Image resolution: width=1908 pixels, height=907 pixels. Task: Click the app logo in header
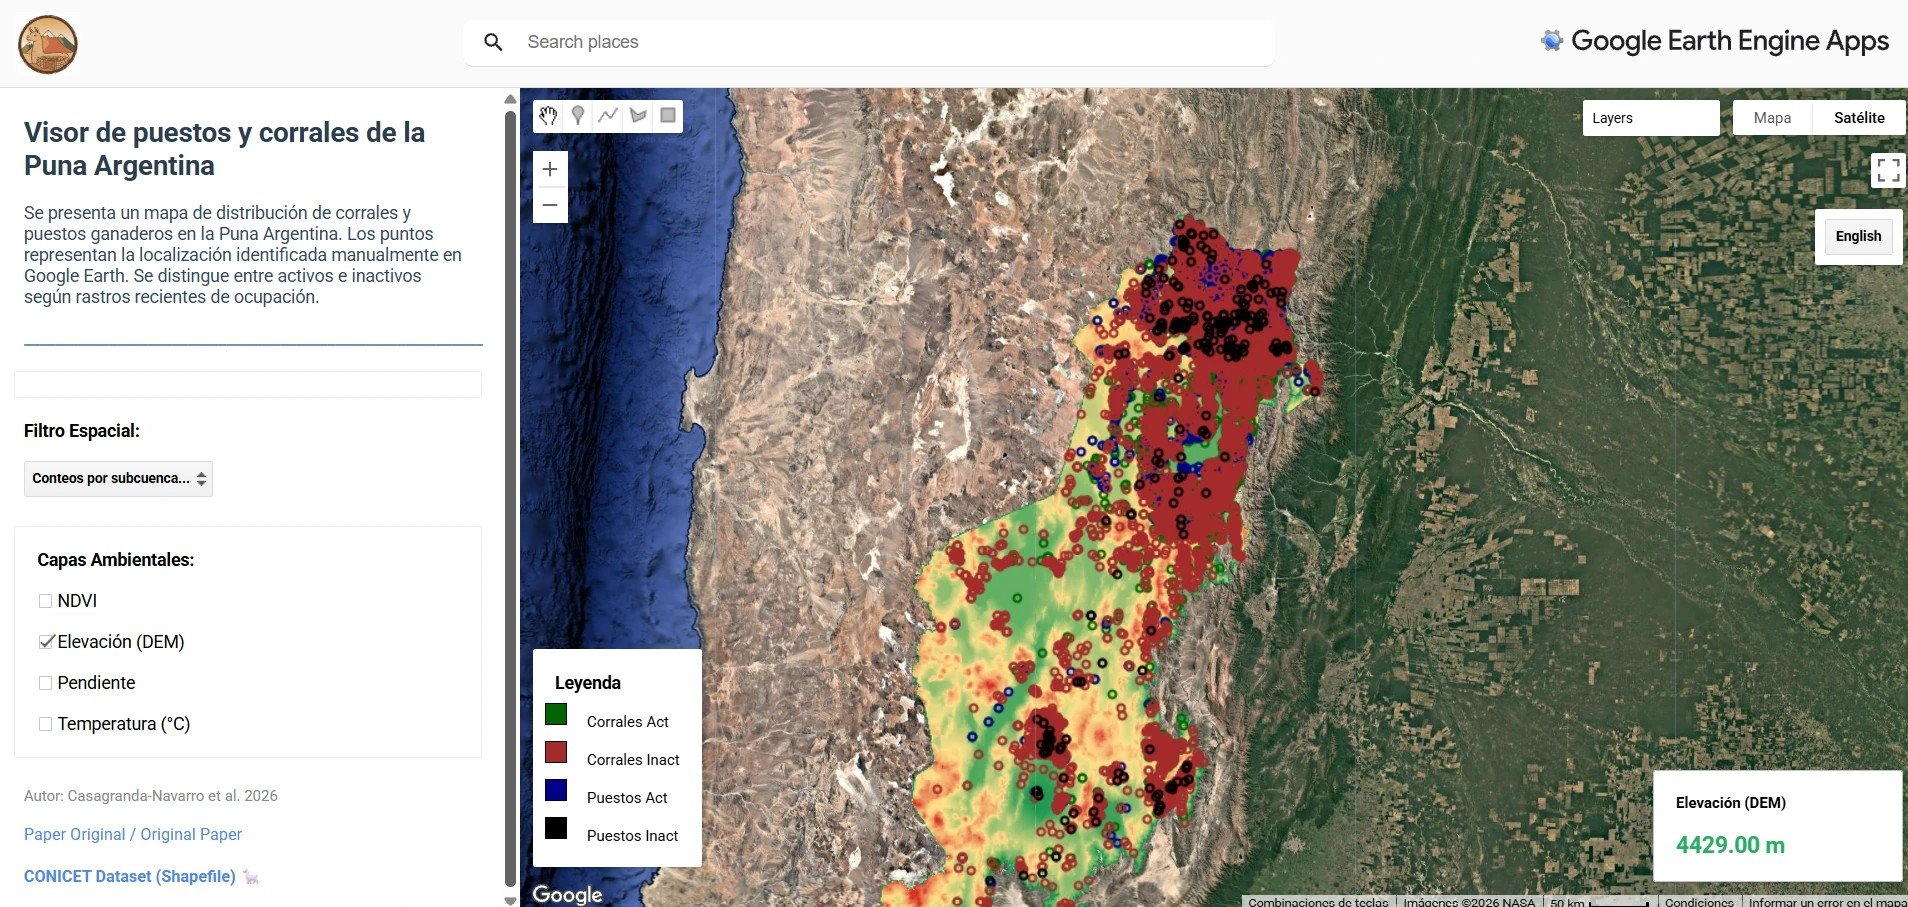48,45
